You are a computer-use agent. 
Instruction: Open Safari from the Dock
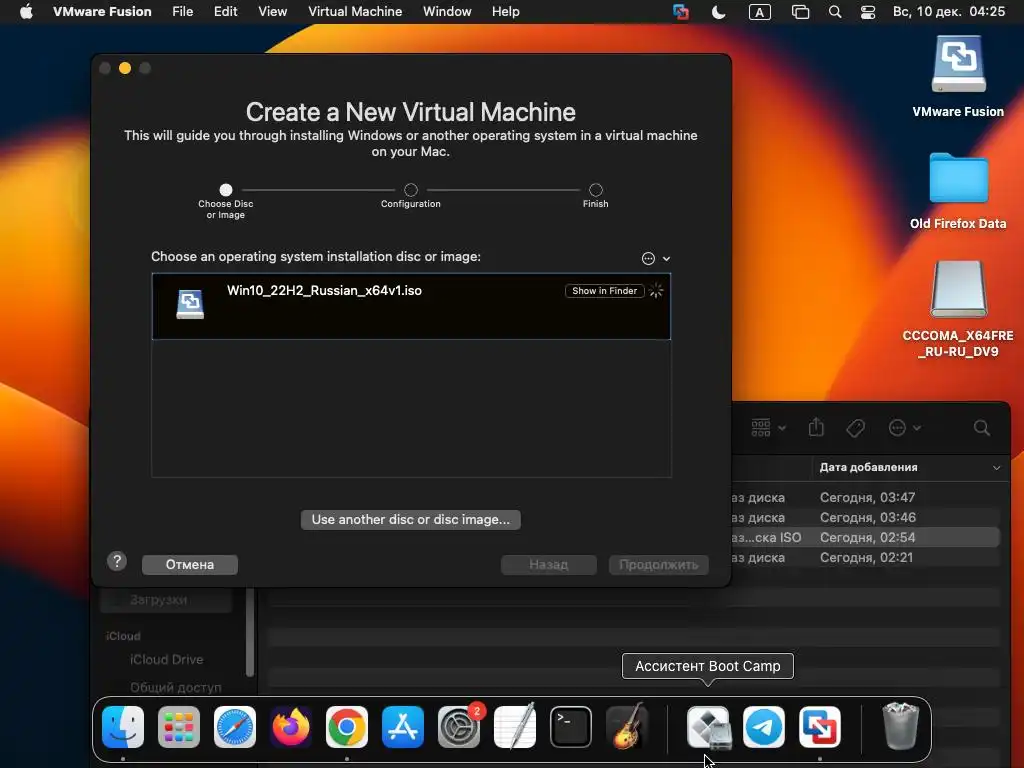235,727
